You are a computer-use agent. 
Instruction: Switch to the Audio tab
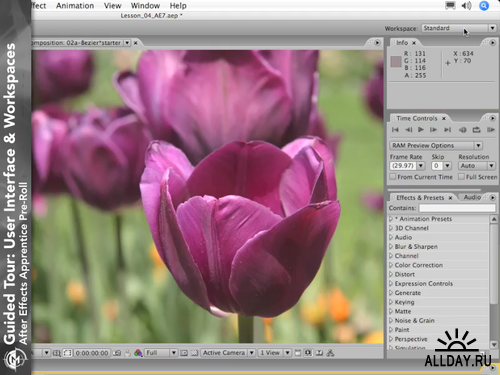[472, 197]
